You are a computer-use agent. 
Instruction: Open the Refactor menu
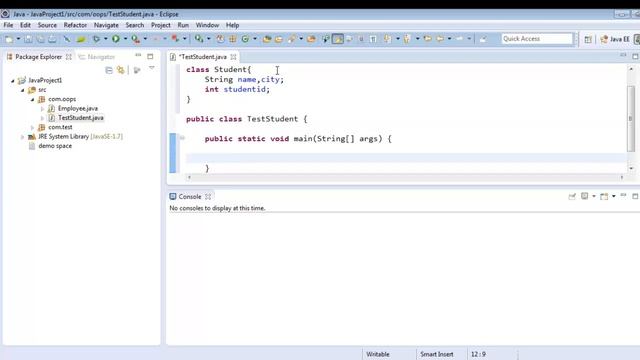tap(75, 25)
